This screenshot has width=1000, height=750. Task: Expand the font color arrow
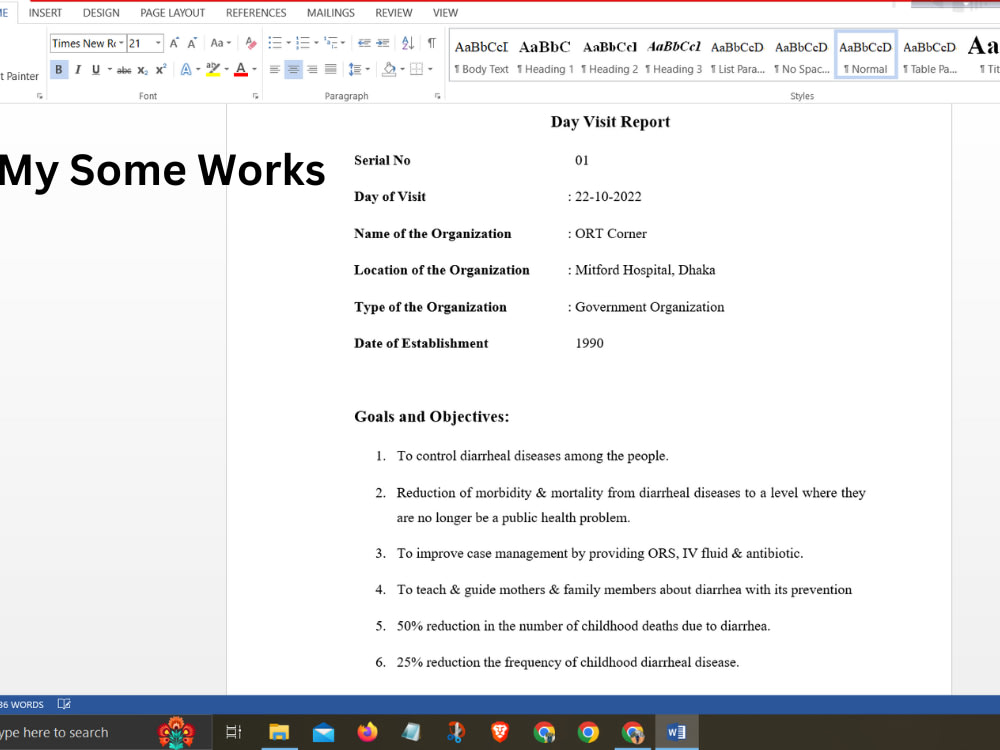[254, 69]
